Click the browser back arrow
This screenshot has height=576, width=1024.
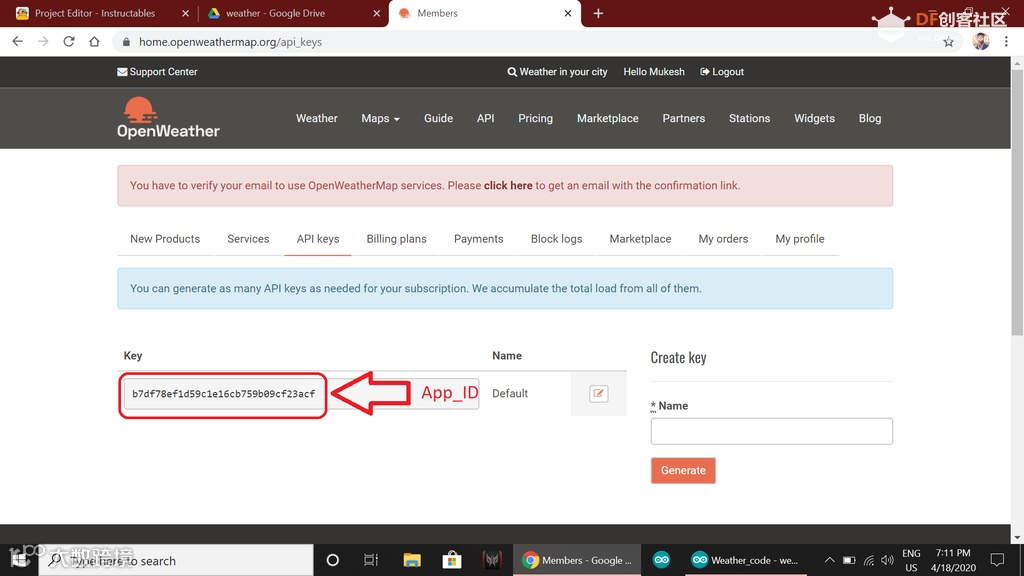[18, 42]
